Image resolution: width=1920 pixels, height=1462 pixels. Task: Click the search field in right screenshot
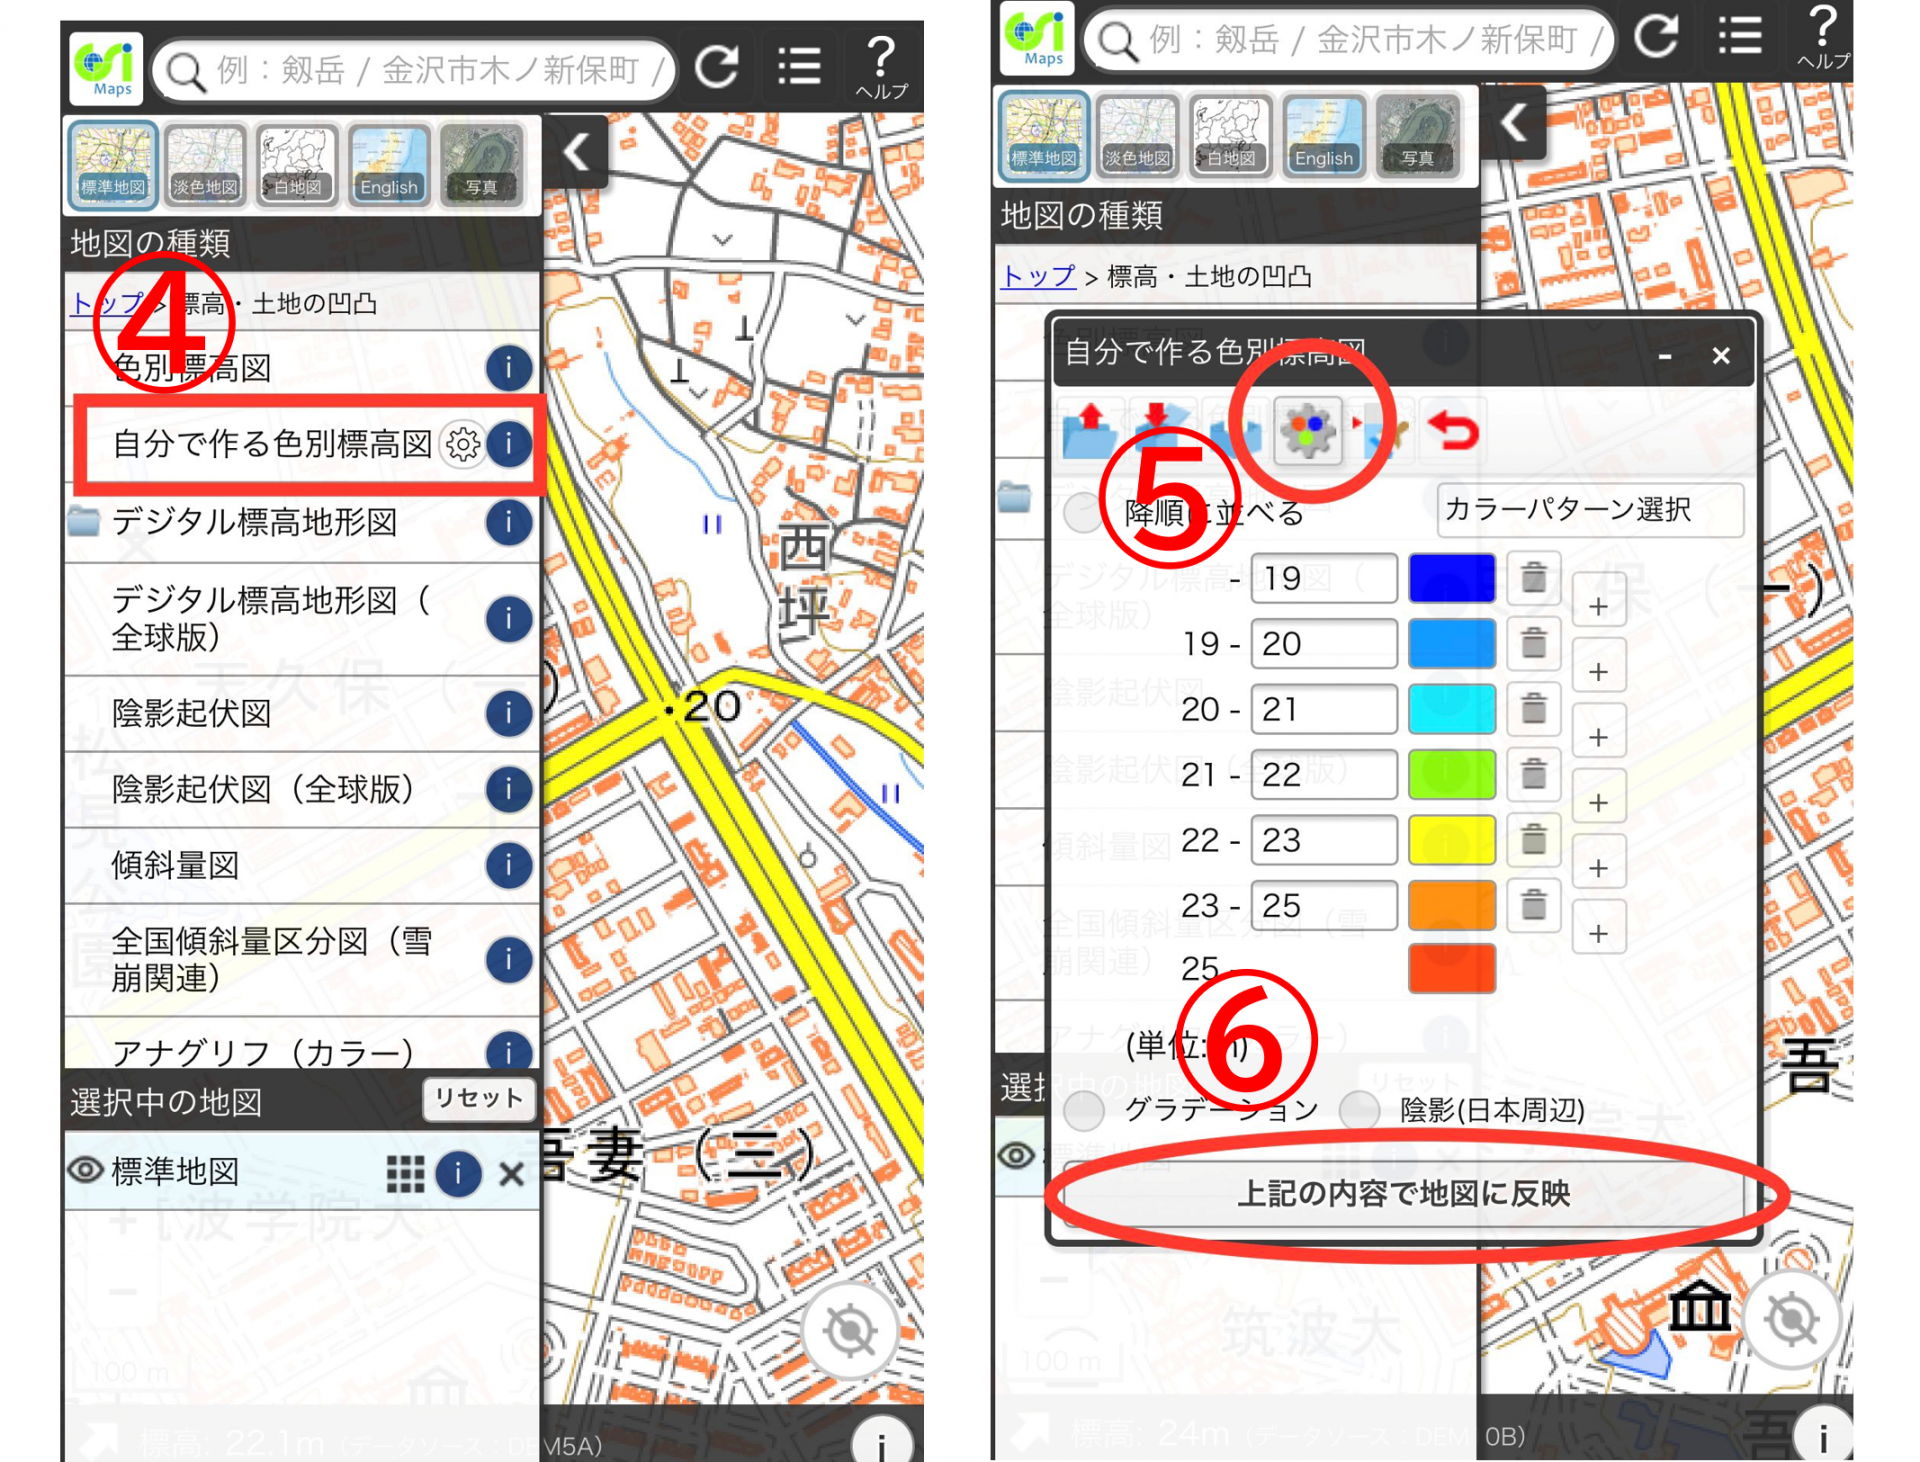1349,40
